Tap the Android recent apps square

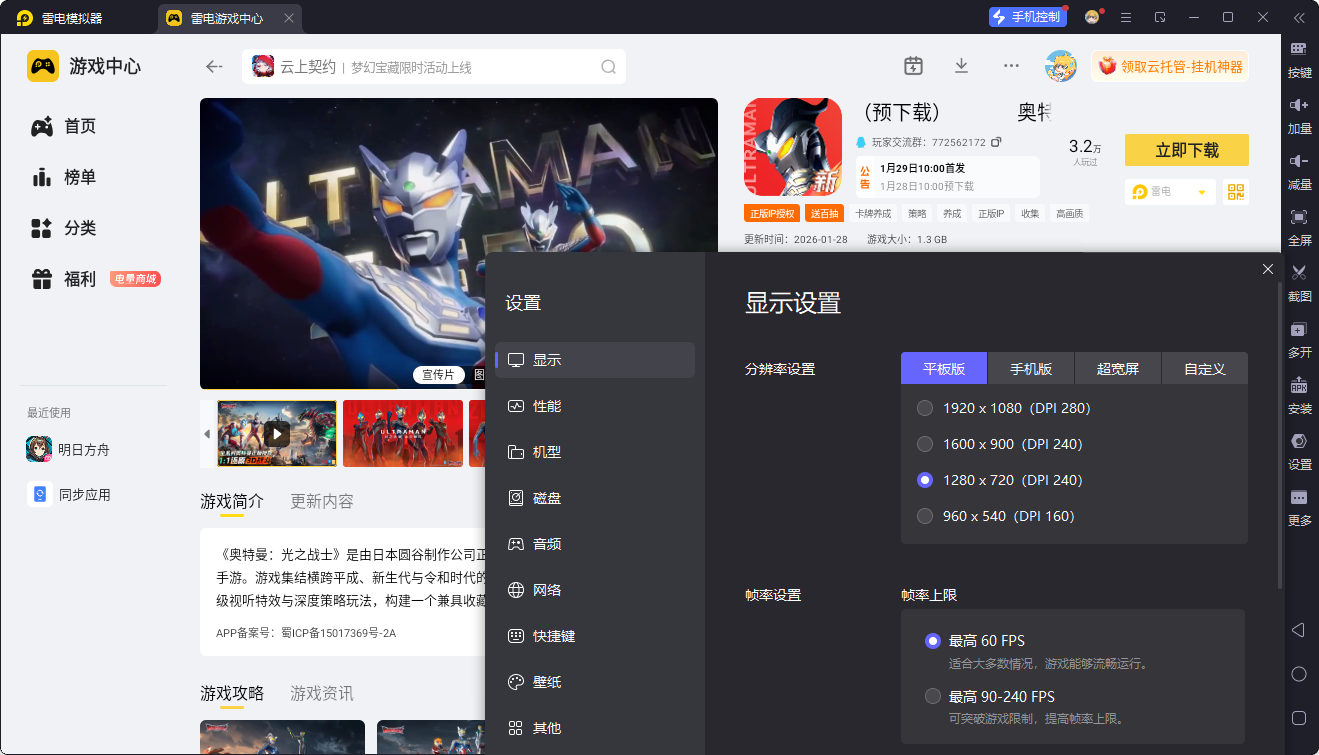pos(1298,718)
